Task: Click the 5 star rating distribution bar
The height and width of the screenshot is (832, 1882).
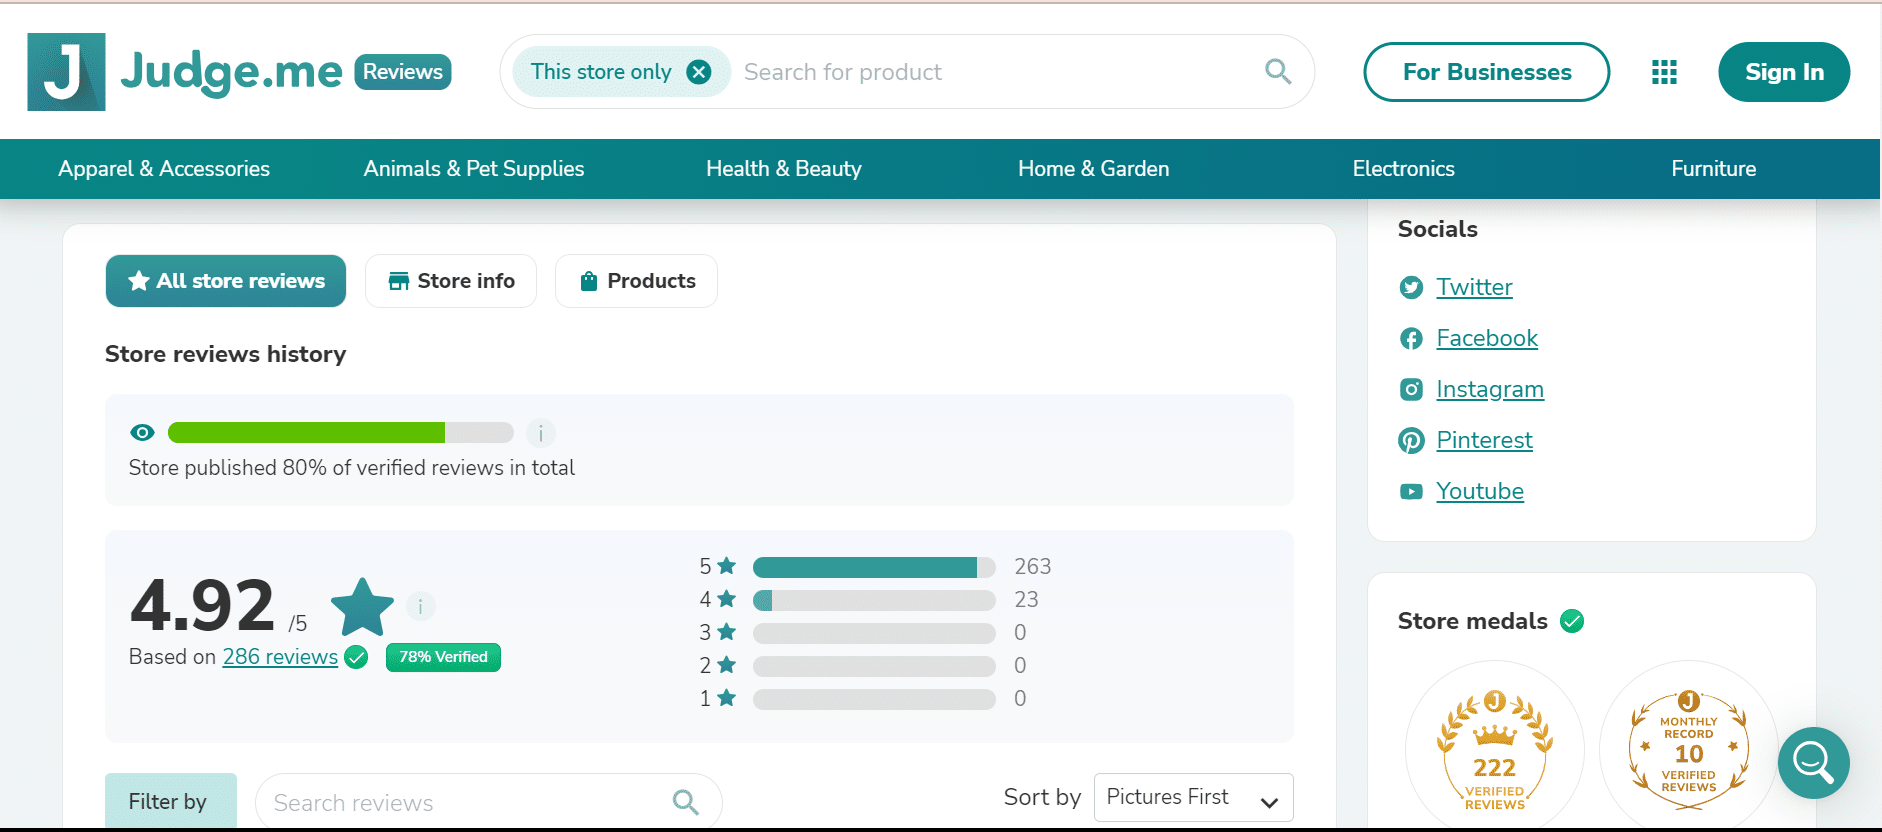Action: pyautogui.click(x=874, y=567)
